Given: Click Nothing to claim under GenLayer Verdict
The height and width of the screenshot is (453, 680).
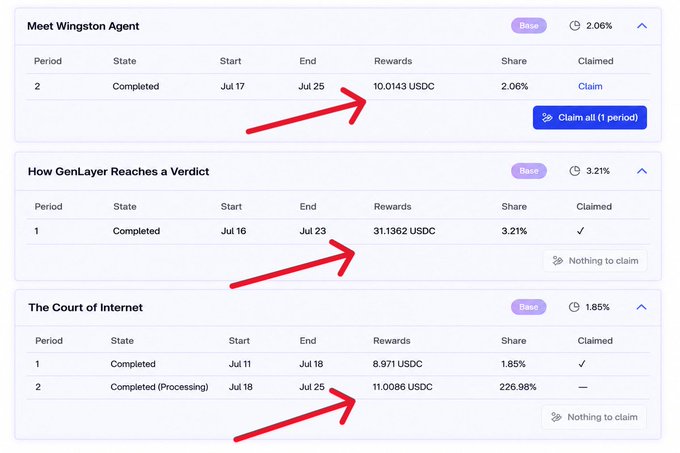Looking at the screenshot, I should [595, 261].
